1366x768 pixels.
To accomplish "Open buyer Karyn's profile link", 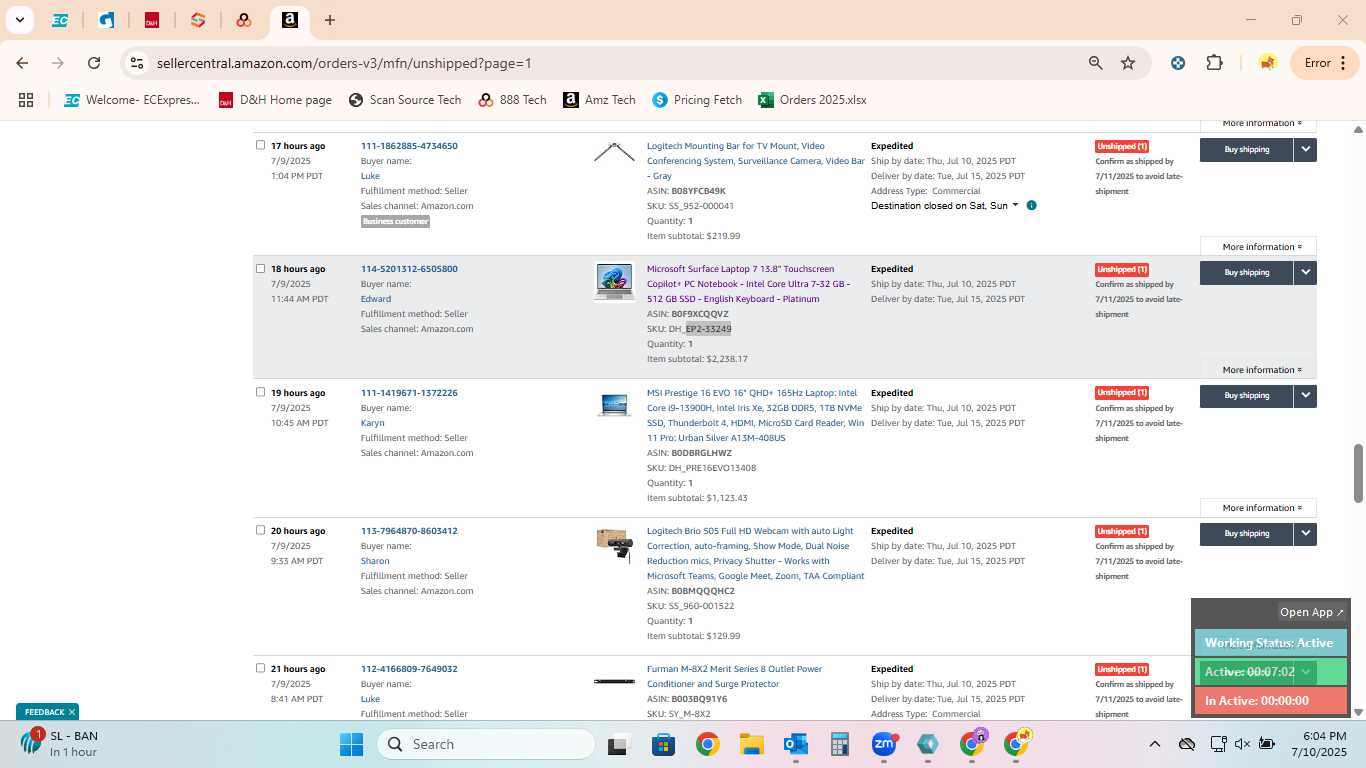I will (x=372, y=423).
